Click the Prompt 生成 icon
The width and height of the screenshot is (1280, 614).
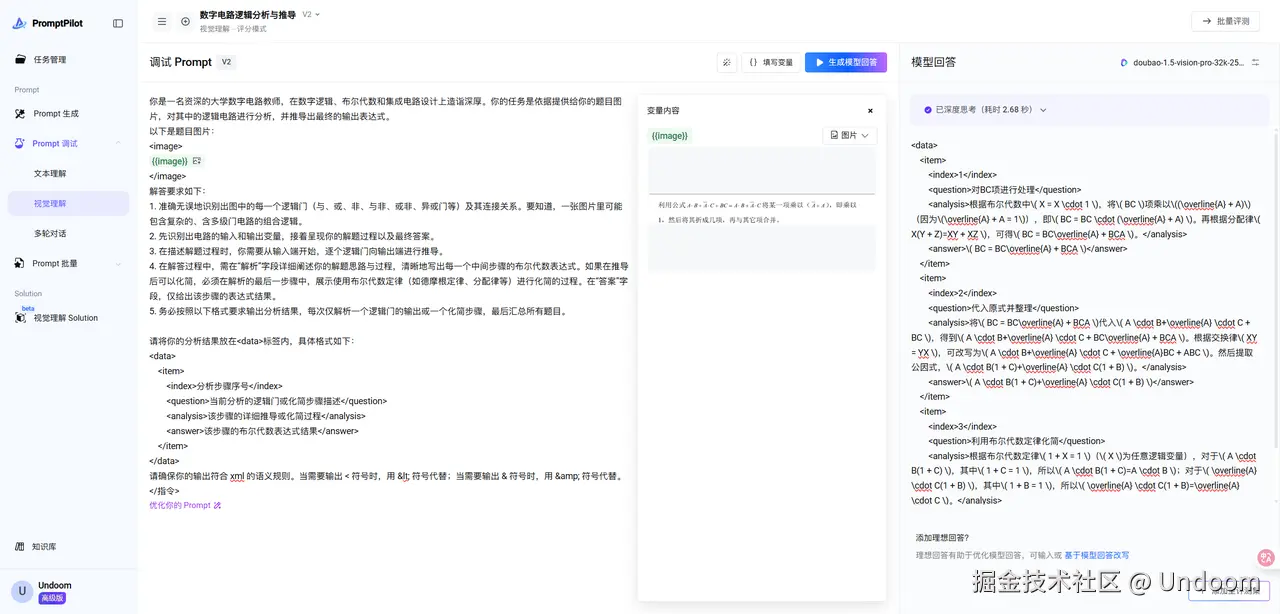tap(21, 113)
